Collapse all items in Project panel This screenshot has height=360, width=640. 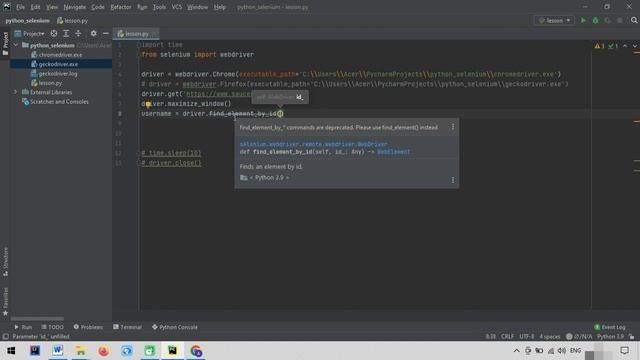[x=78, y=33]
